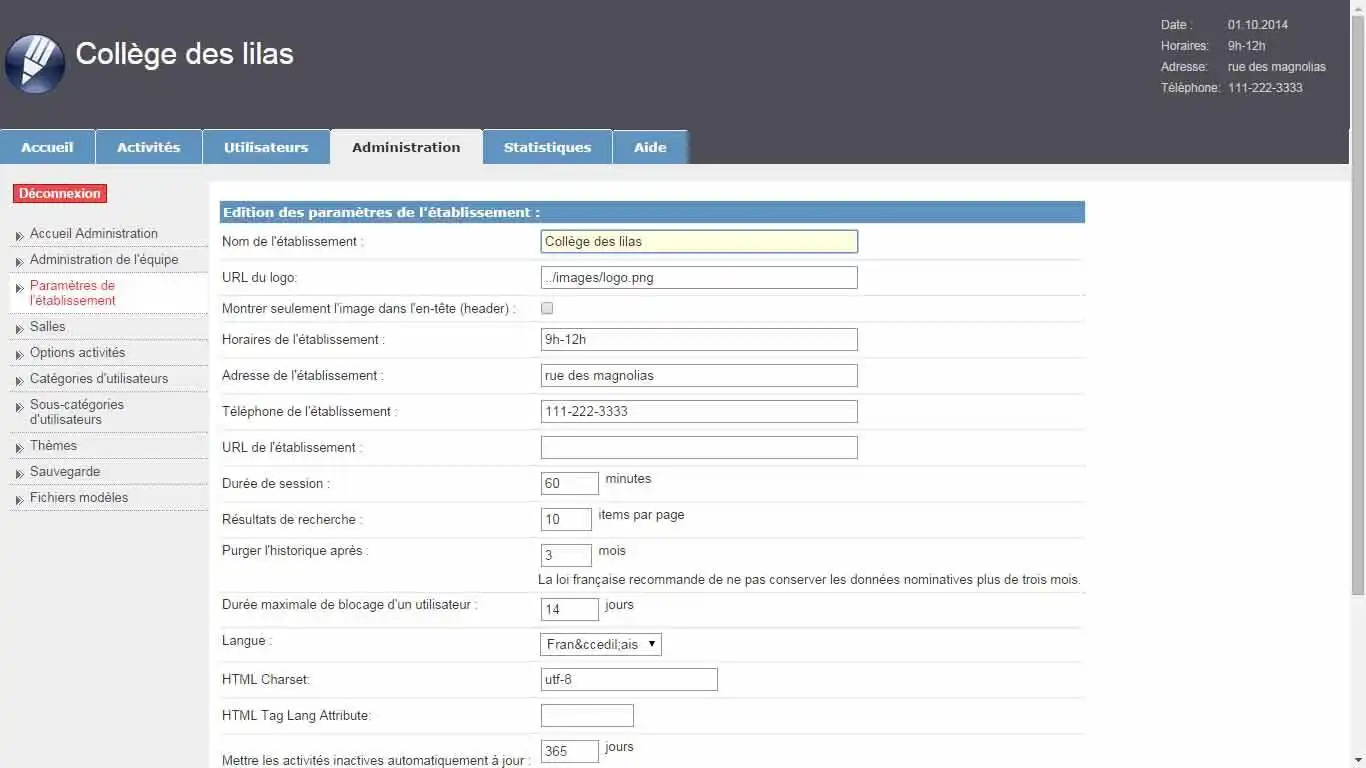Image resolution: width=1366 pixels, height=768 pixels.
Task: Open the Salles sidebar link
Action: tap(47, 326)
